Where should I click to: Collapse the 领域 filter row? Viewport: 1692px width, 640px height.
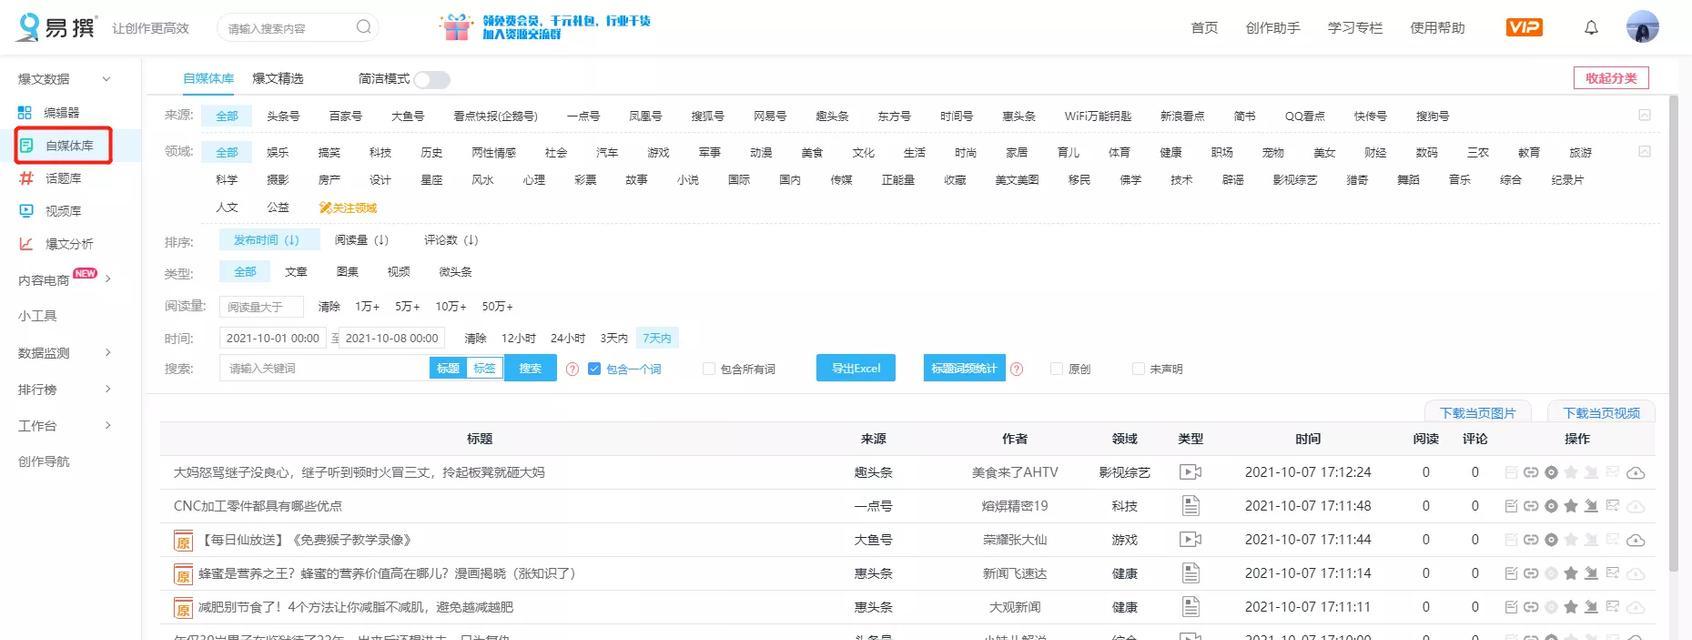[1644, 151]
